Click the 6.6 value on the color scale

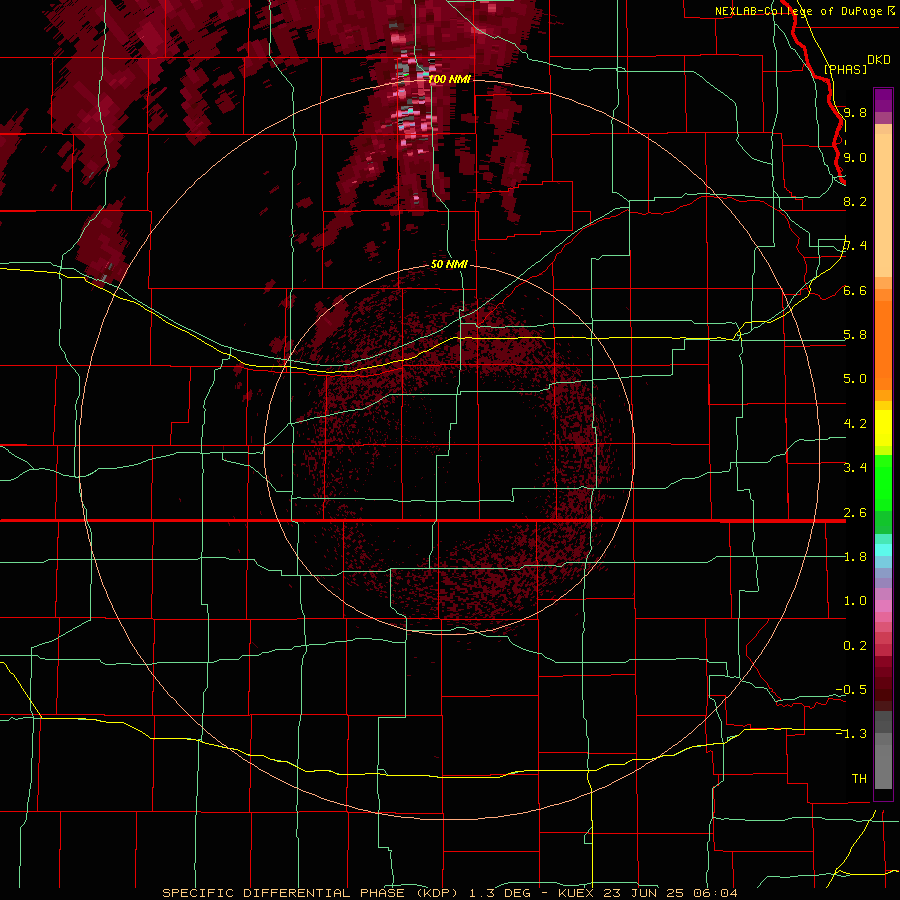click(x=855, y=290)
